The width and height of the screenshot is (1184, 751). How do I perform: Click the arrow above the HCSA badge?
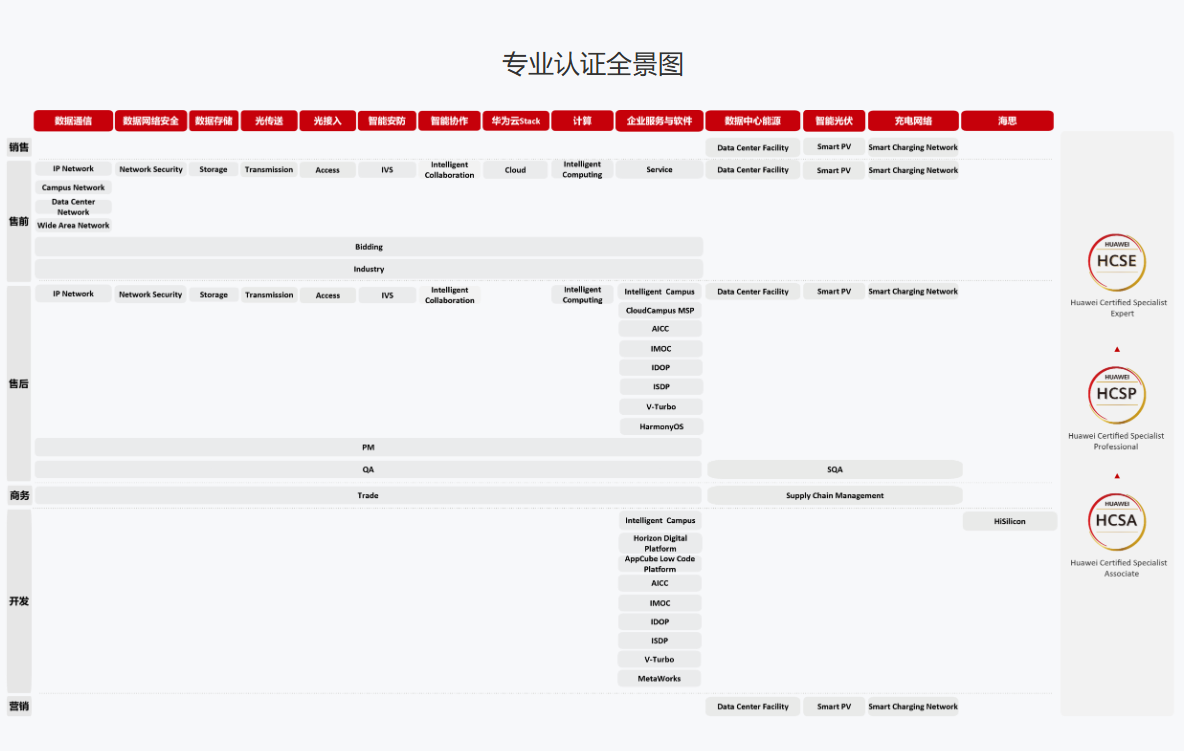(1117, 477)
